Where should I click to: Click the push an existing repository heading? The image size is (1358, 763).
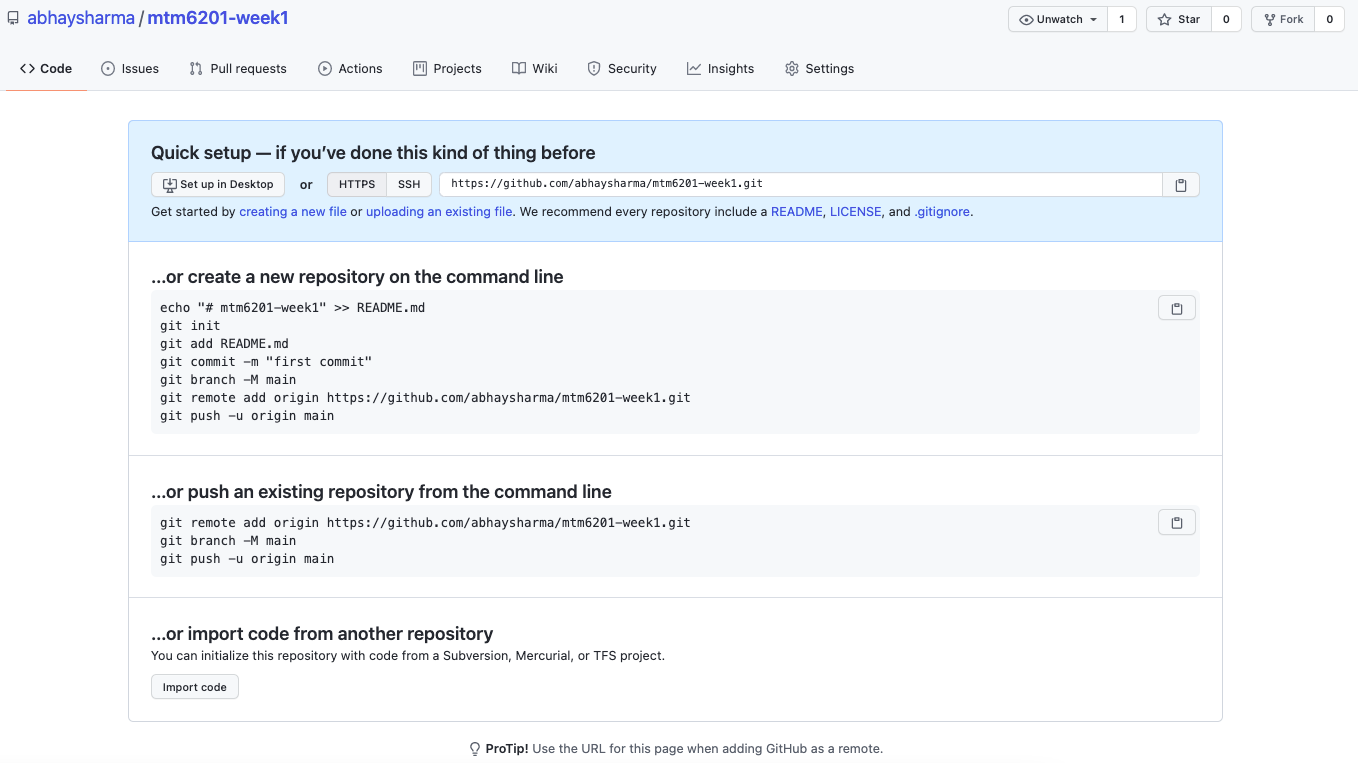point(381,492)
